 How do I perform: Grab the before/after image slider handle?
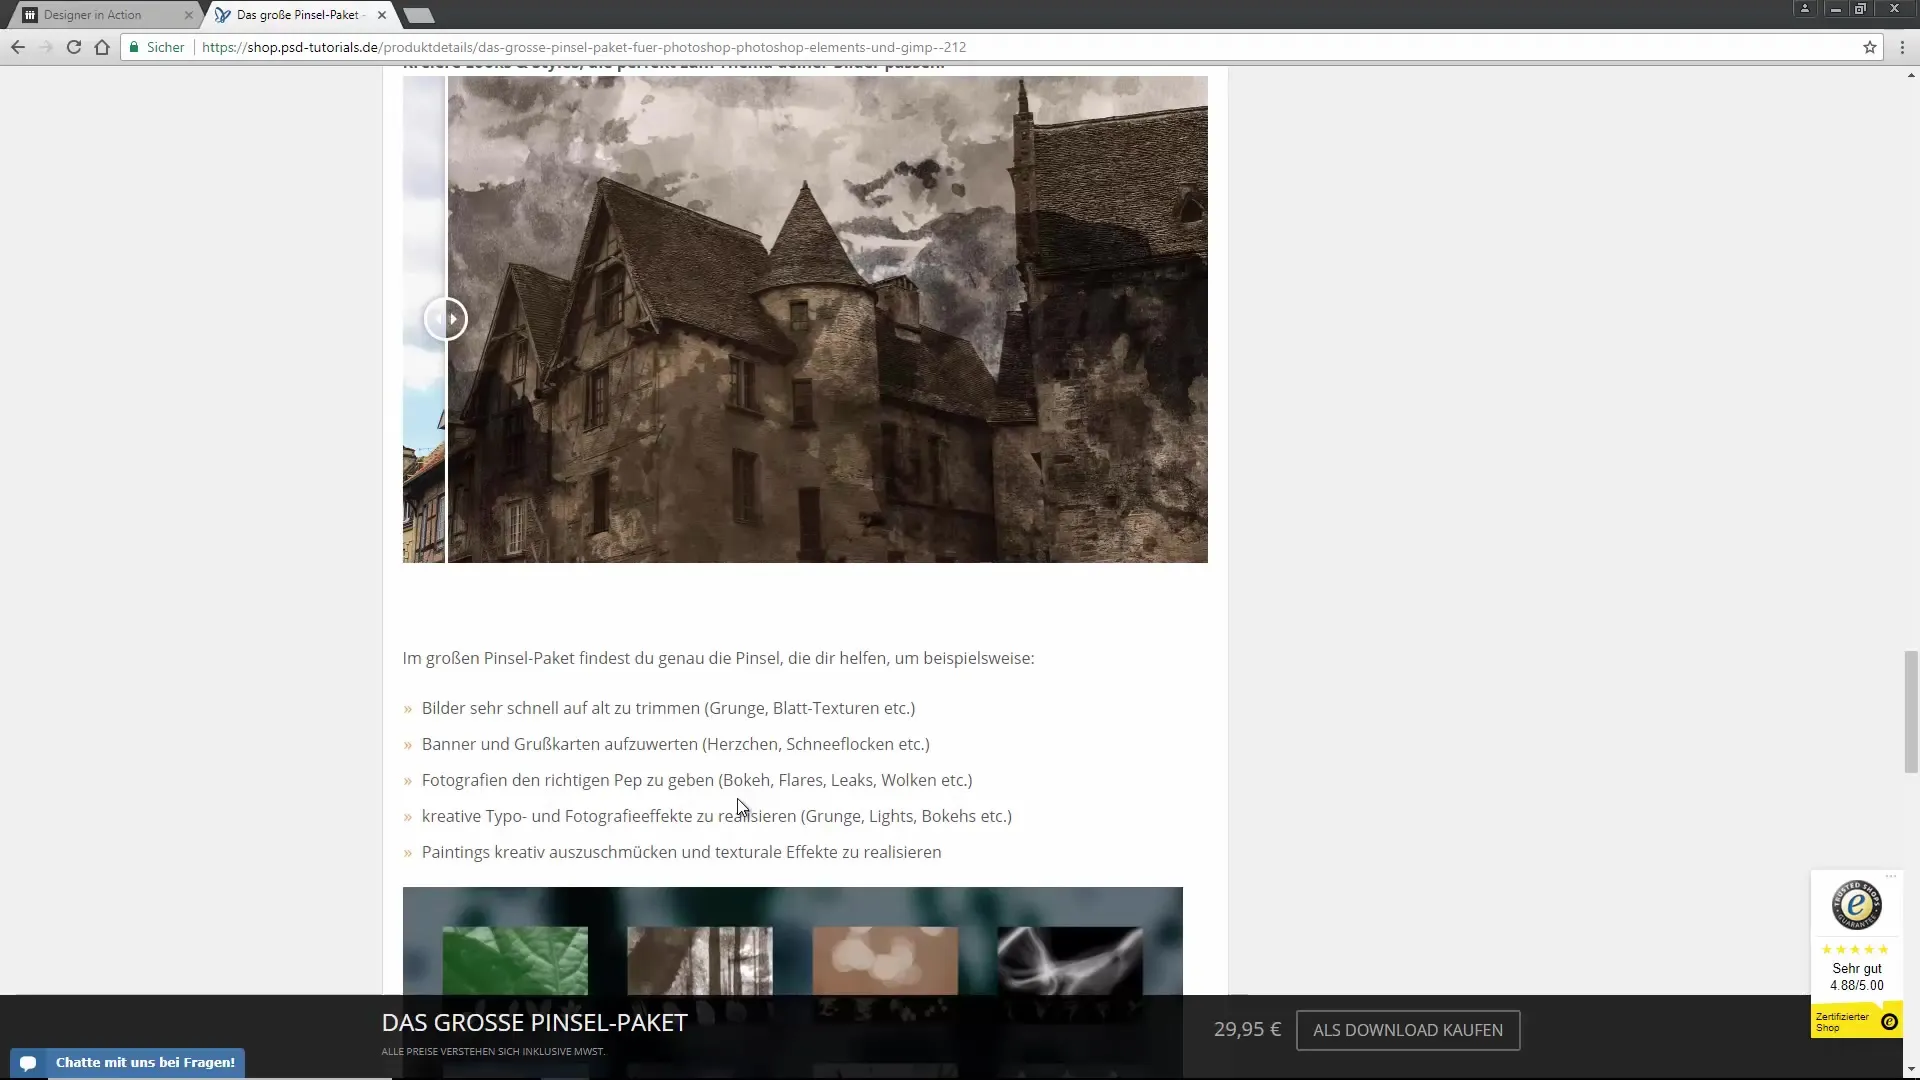pos(445,319)
